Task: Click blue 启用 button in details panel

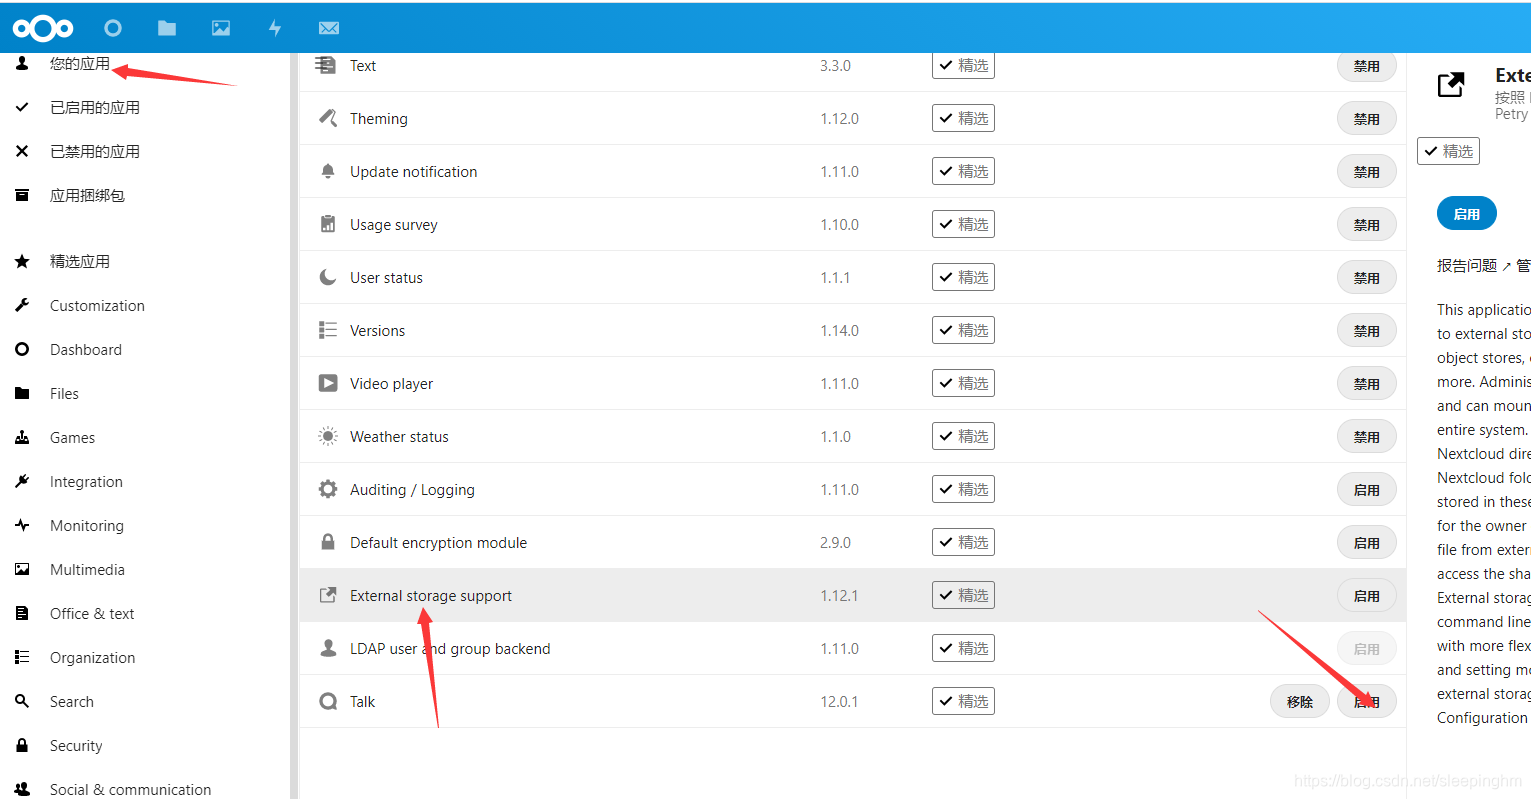Action: point(1467,214)
